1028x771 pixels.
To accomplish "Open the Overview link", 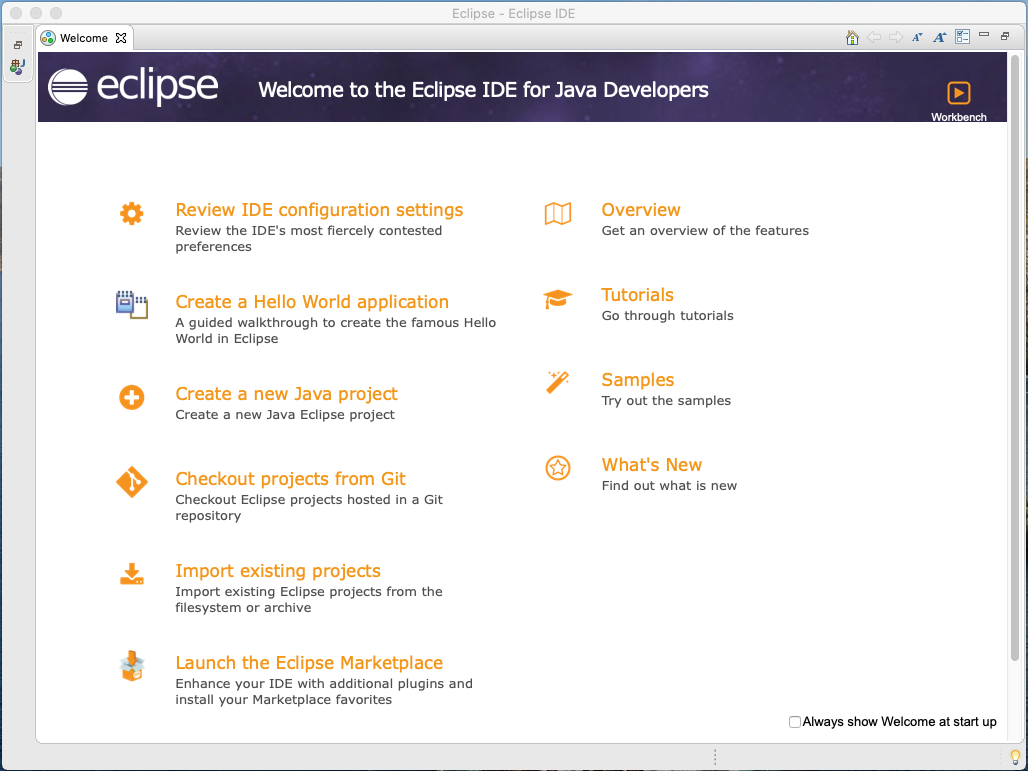I will (x=641, y=210).
